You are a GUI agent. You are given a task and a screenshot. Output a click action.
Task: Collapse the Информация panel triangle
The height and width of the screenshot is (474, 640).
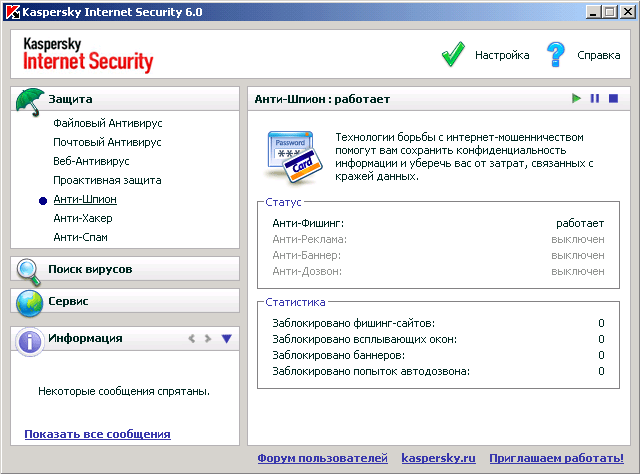tap(227, 339)
